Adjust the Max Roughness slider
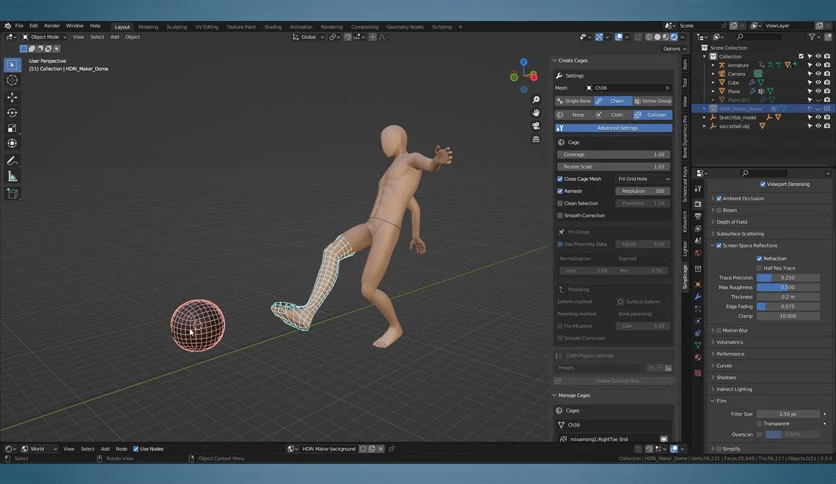 (787, 287)
